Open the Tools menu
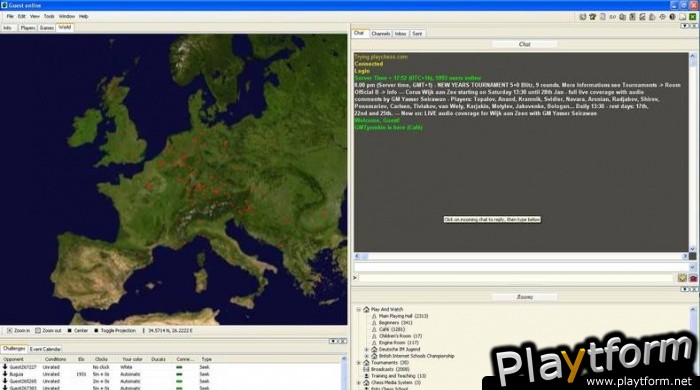 [49, 17]
